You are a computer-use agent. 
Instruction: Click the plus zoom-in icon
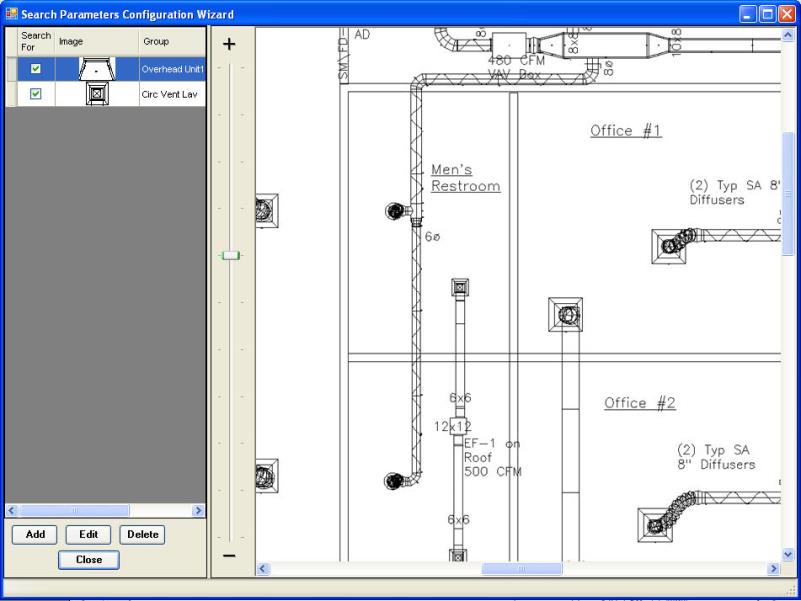pyautogui.click(x=229, y=45)
